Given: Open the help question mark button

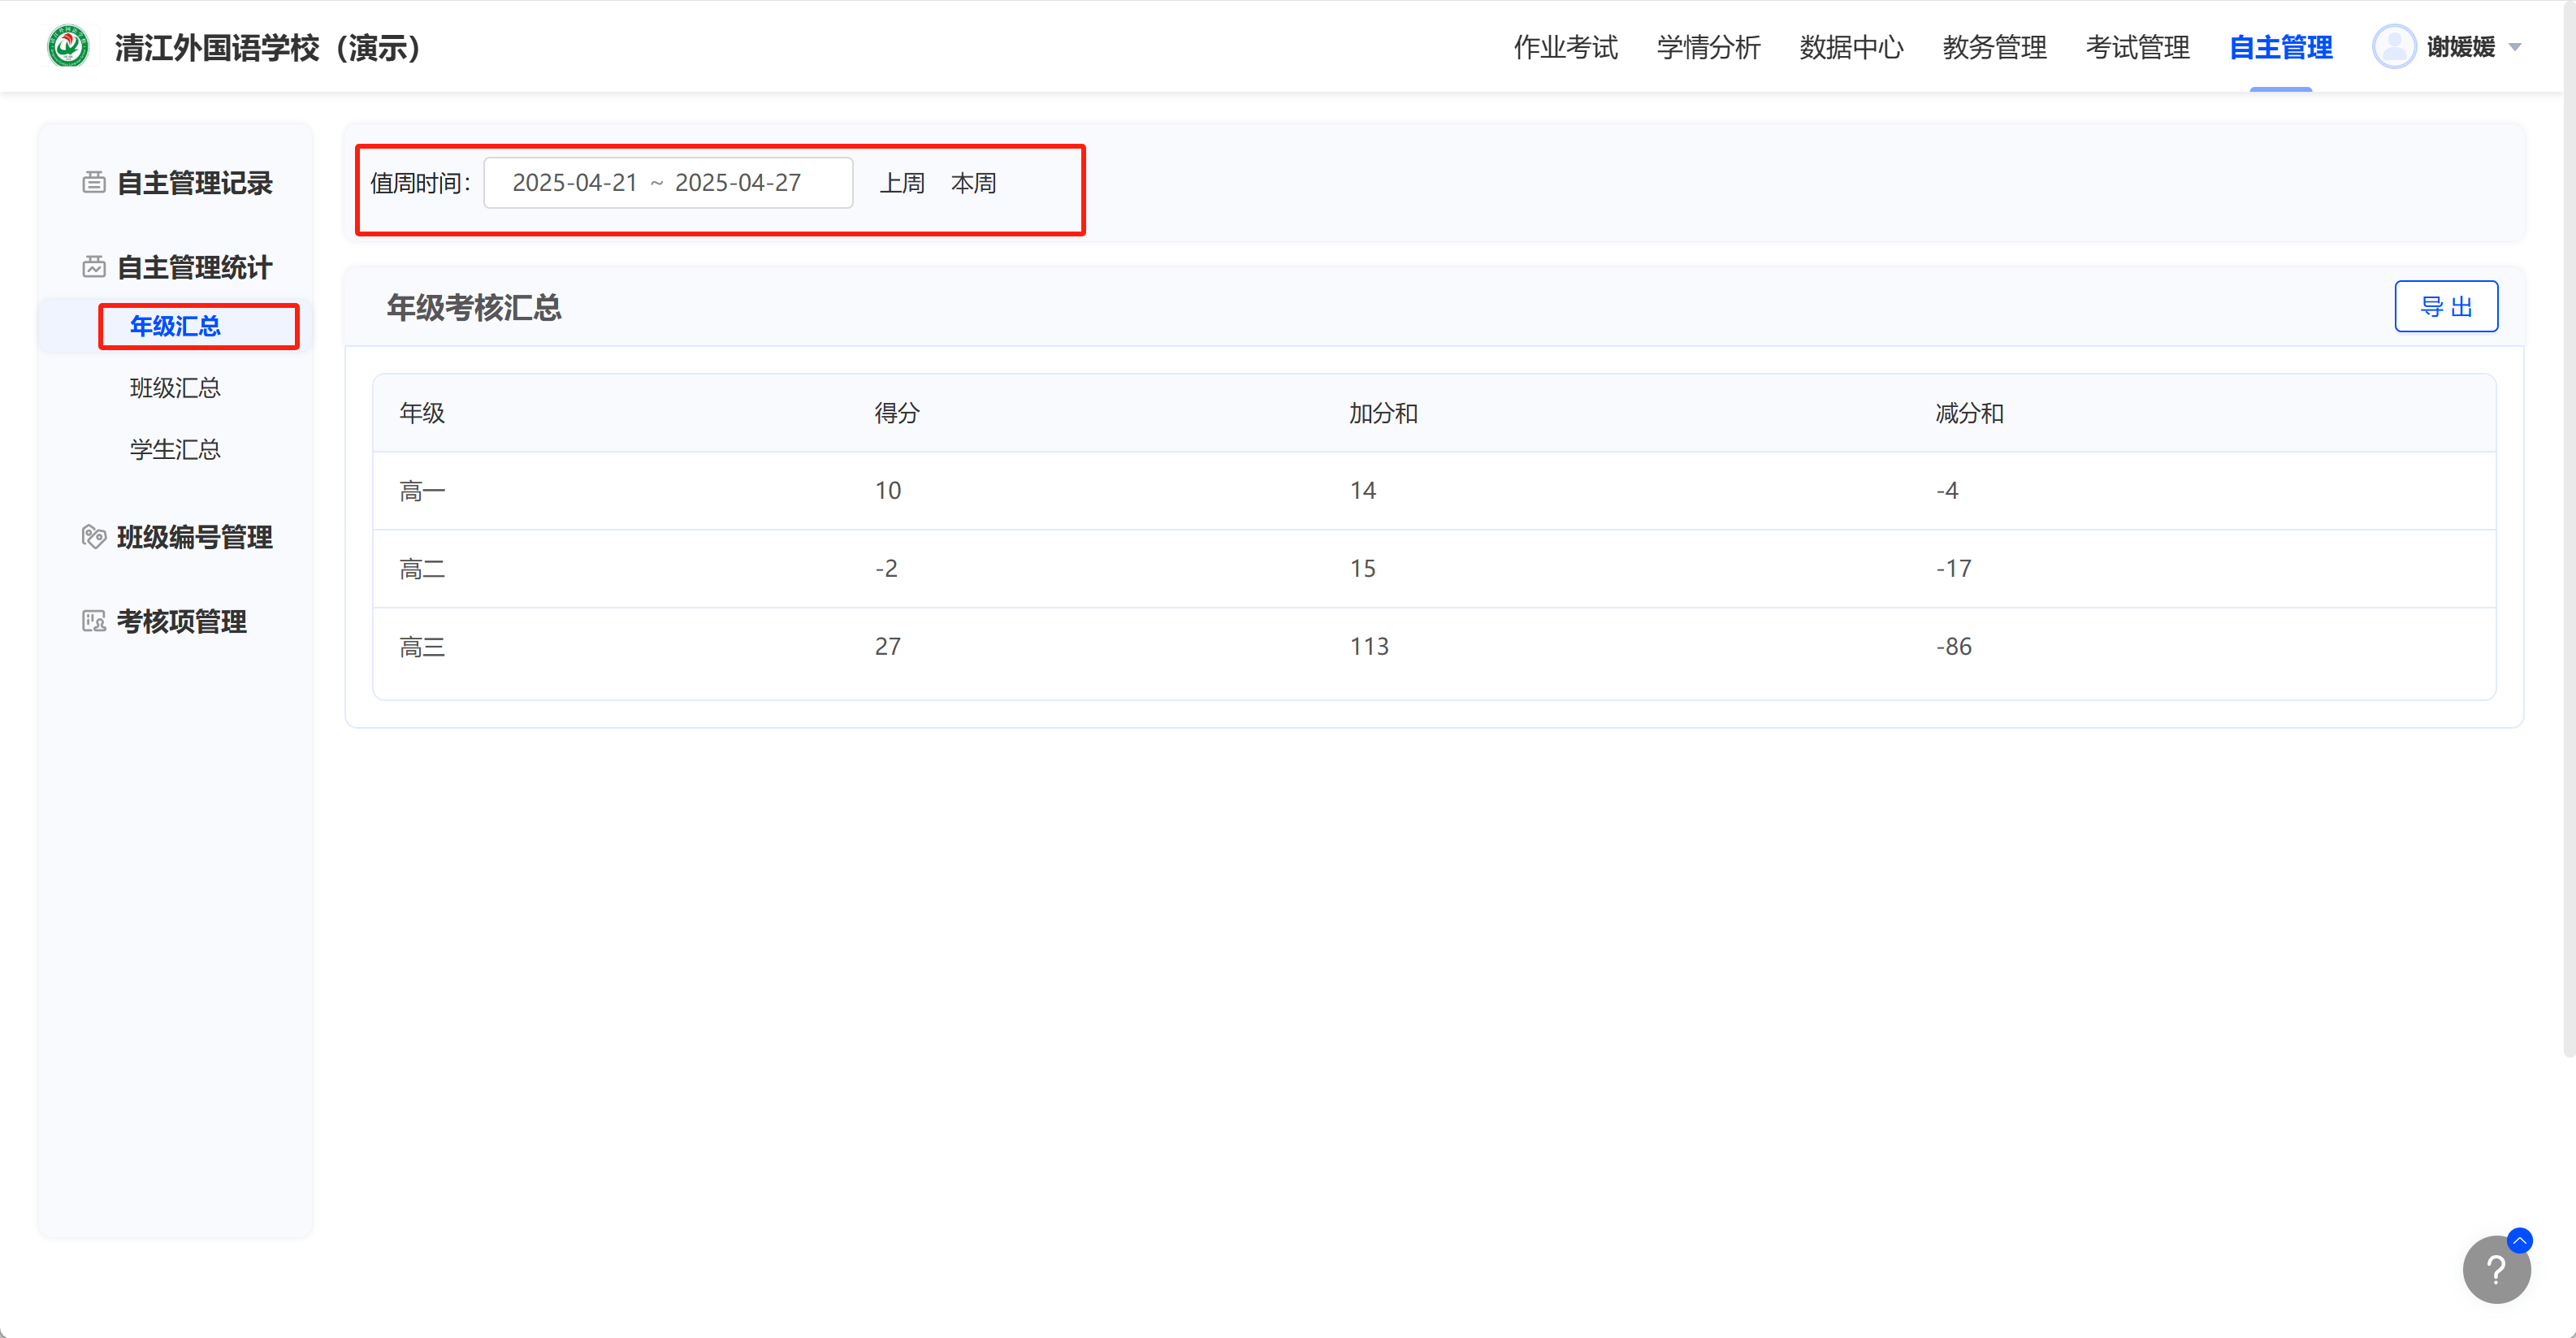Looking at the screenshot, I should click(x=2496, y=1269).
